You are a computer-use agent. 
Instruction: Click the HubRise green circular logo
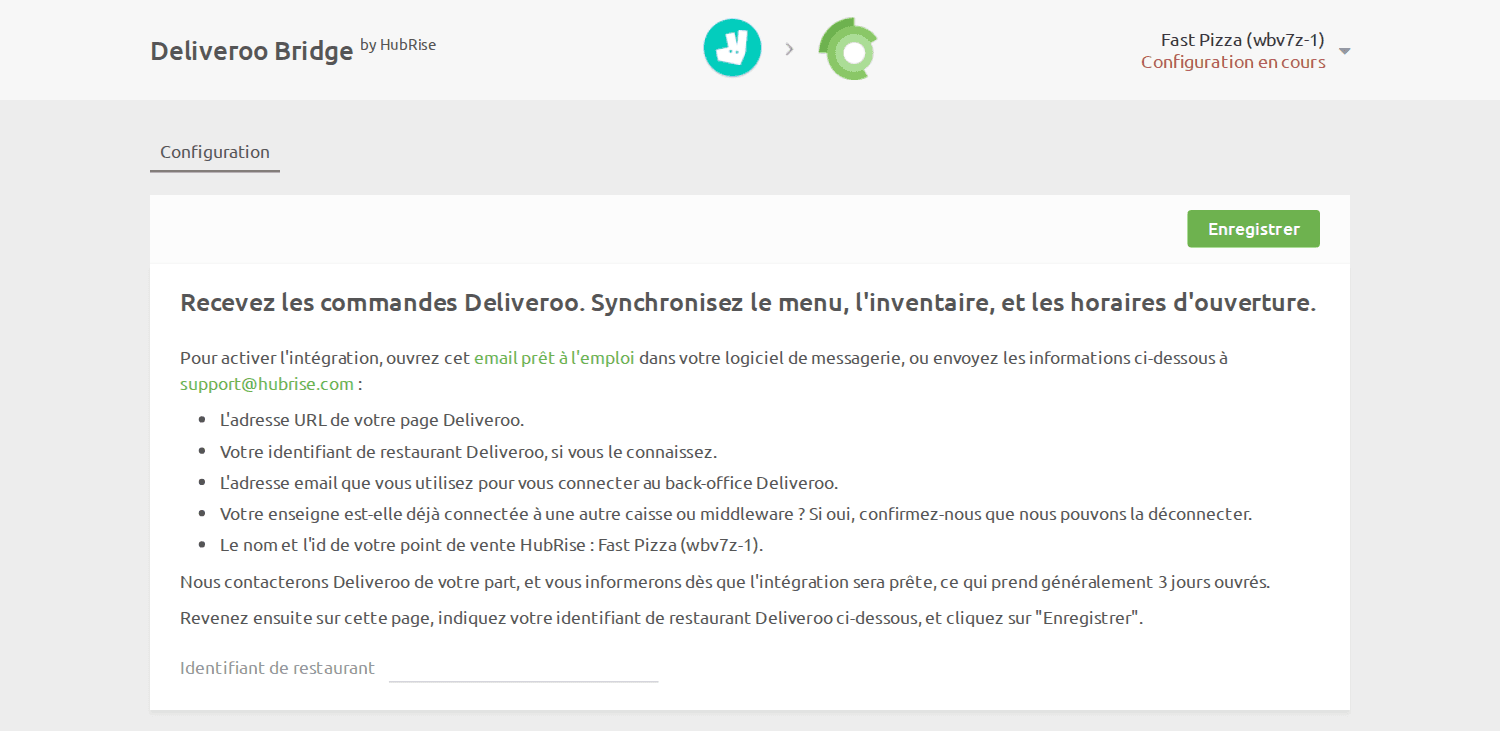848,48
